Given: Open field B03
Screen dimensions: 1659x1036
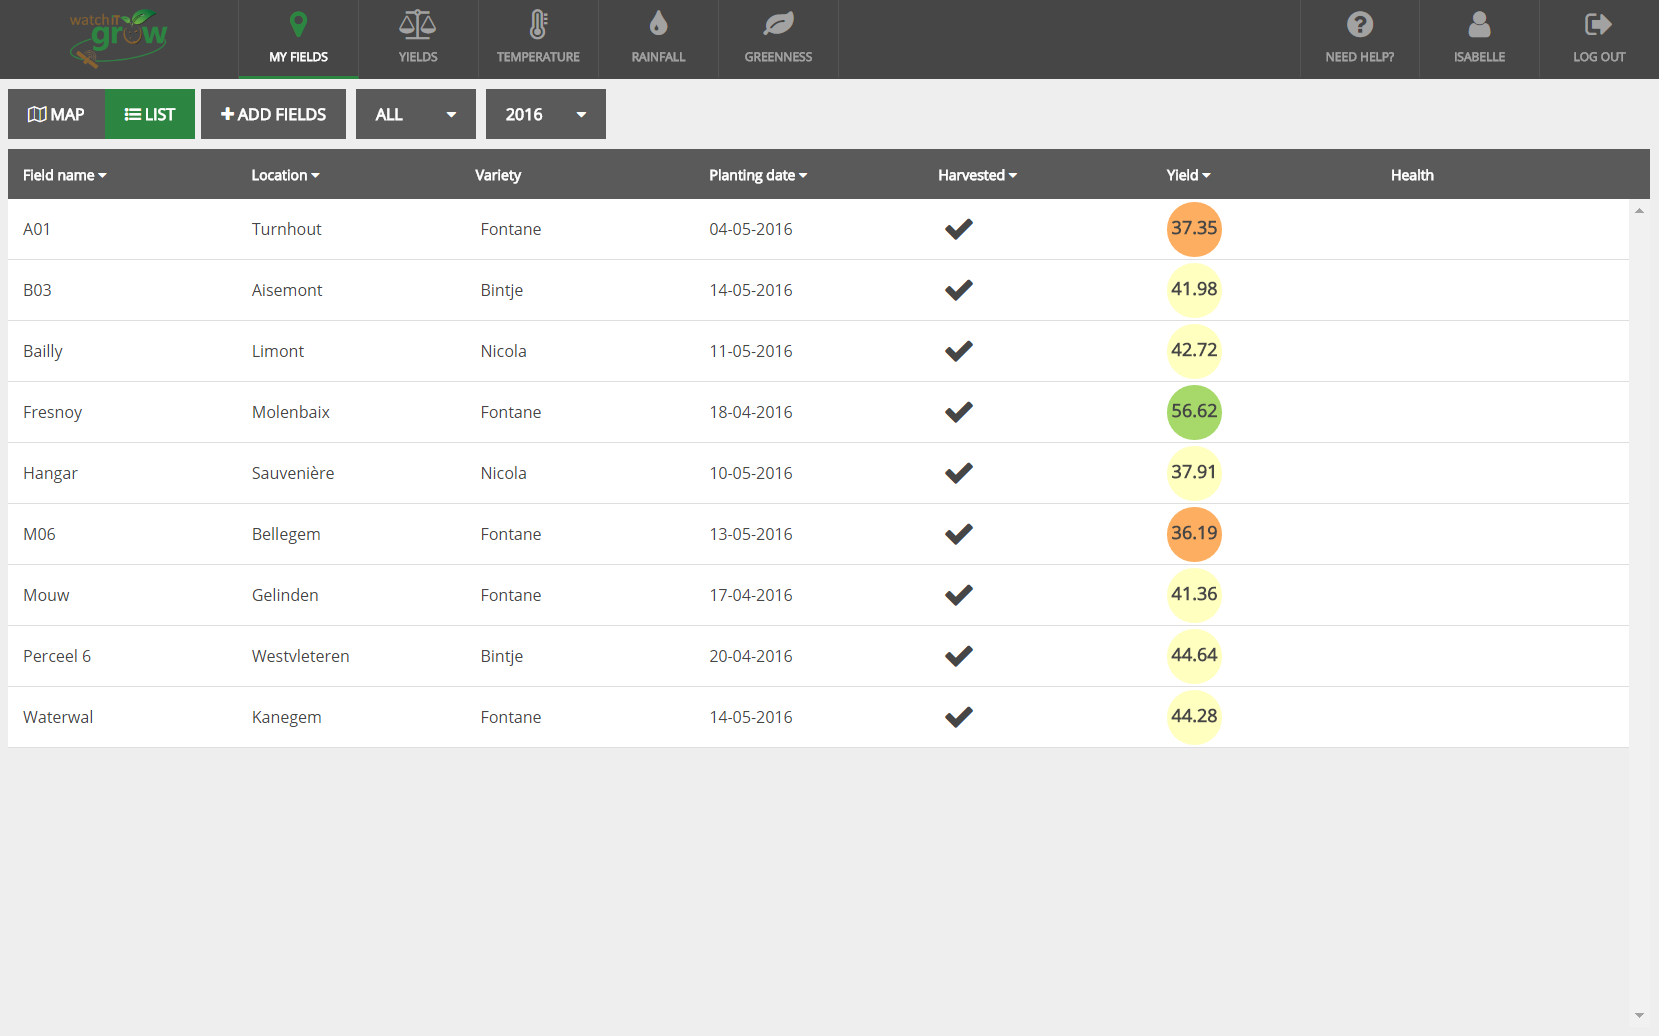Looking at the screenshot, I should [x=37, y=290].
